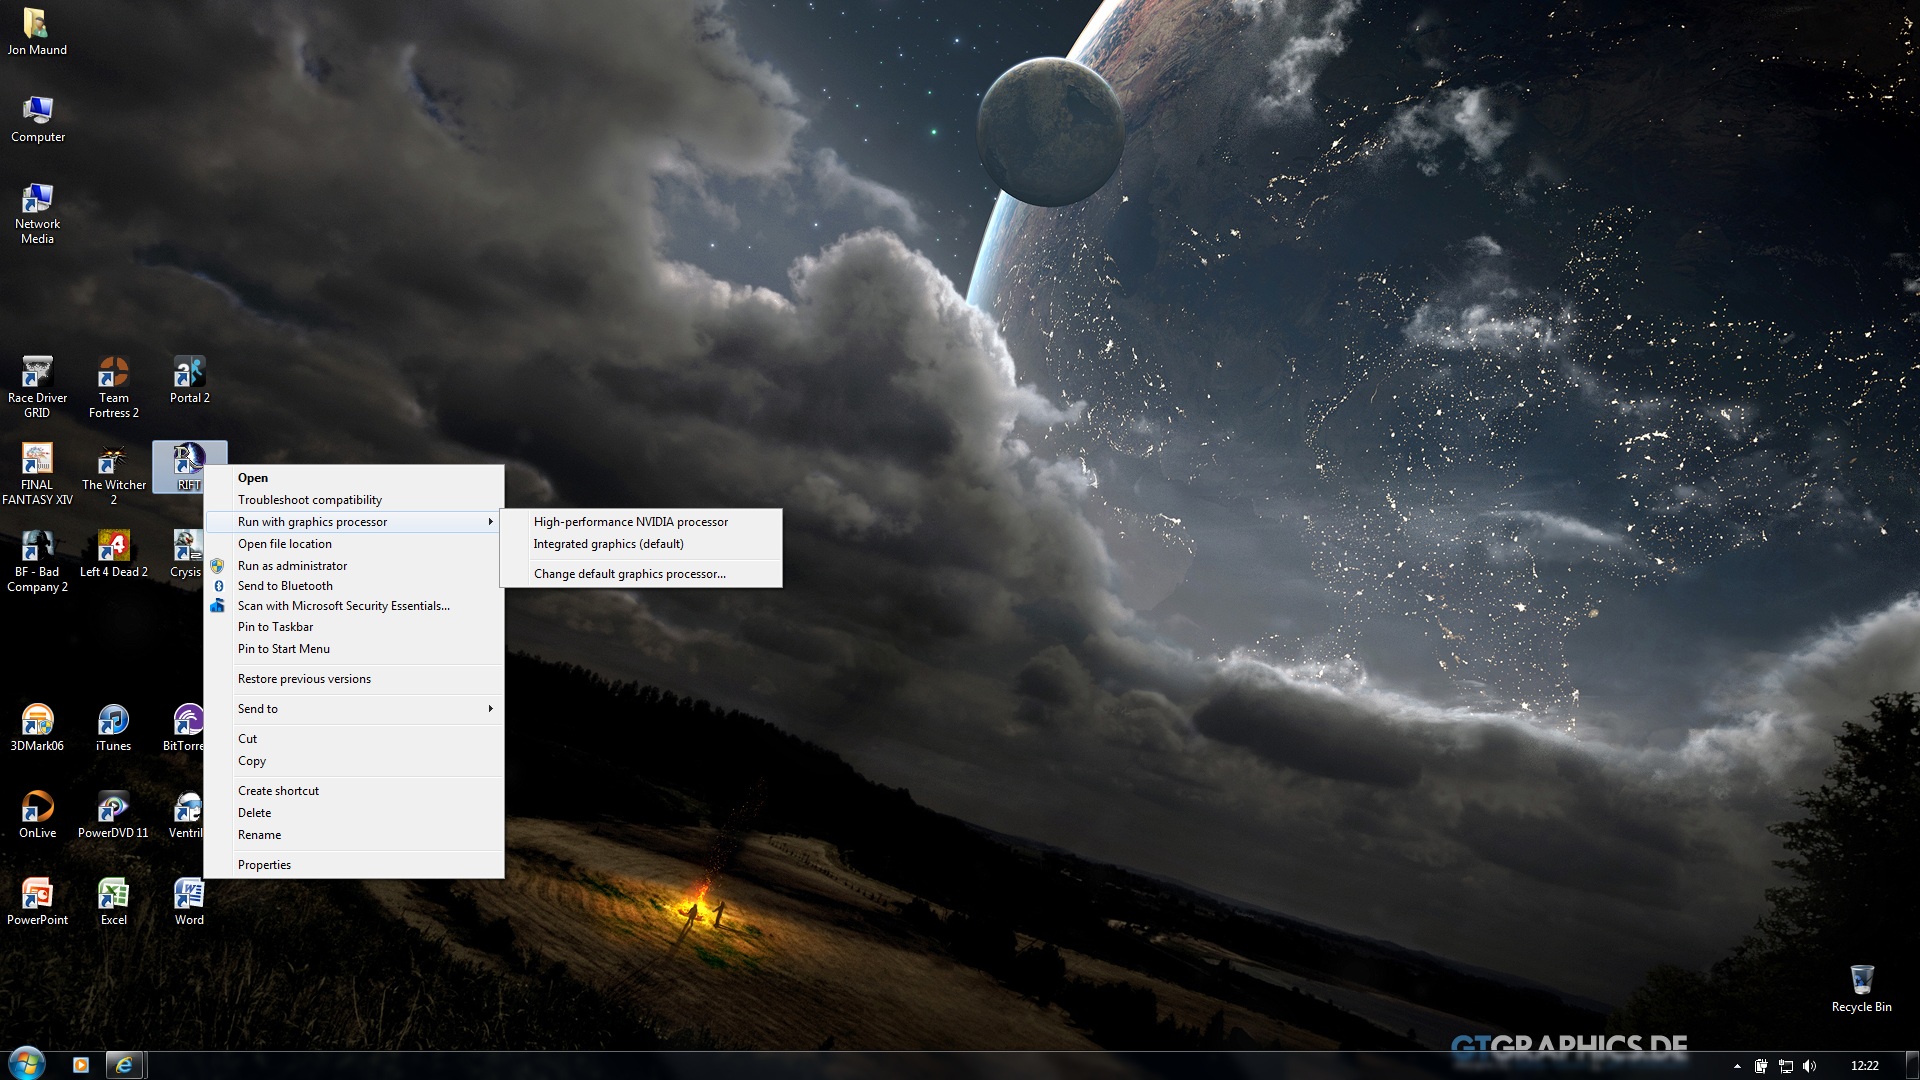
Task: Click Run as administrator
Action: (x=292, y=566)
